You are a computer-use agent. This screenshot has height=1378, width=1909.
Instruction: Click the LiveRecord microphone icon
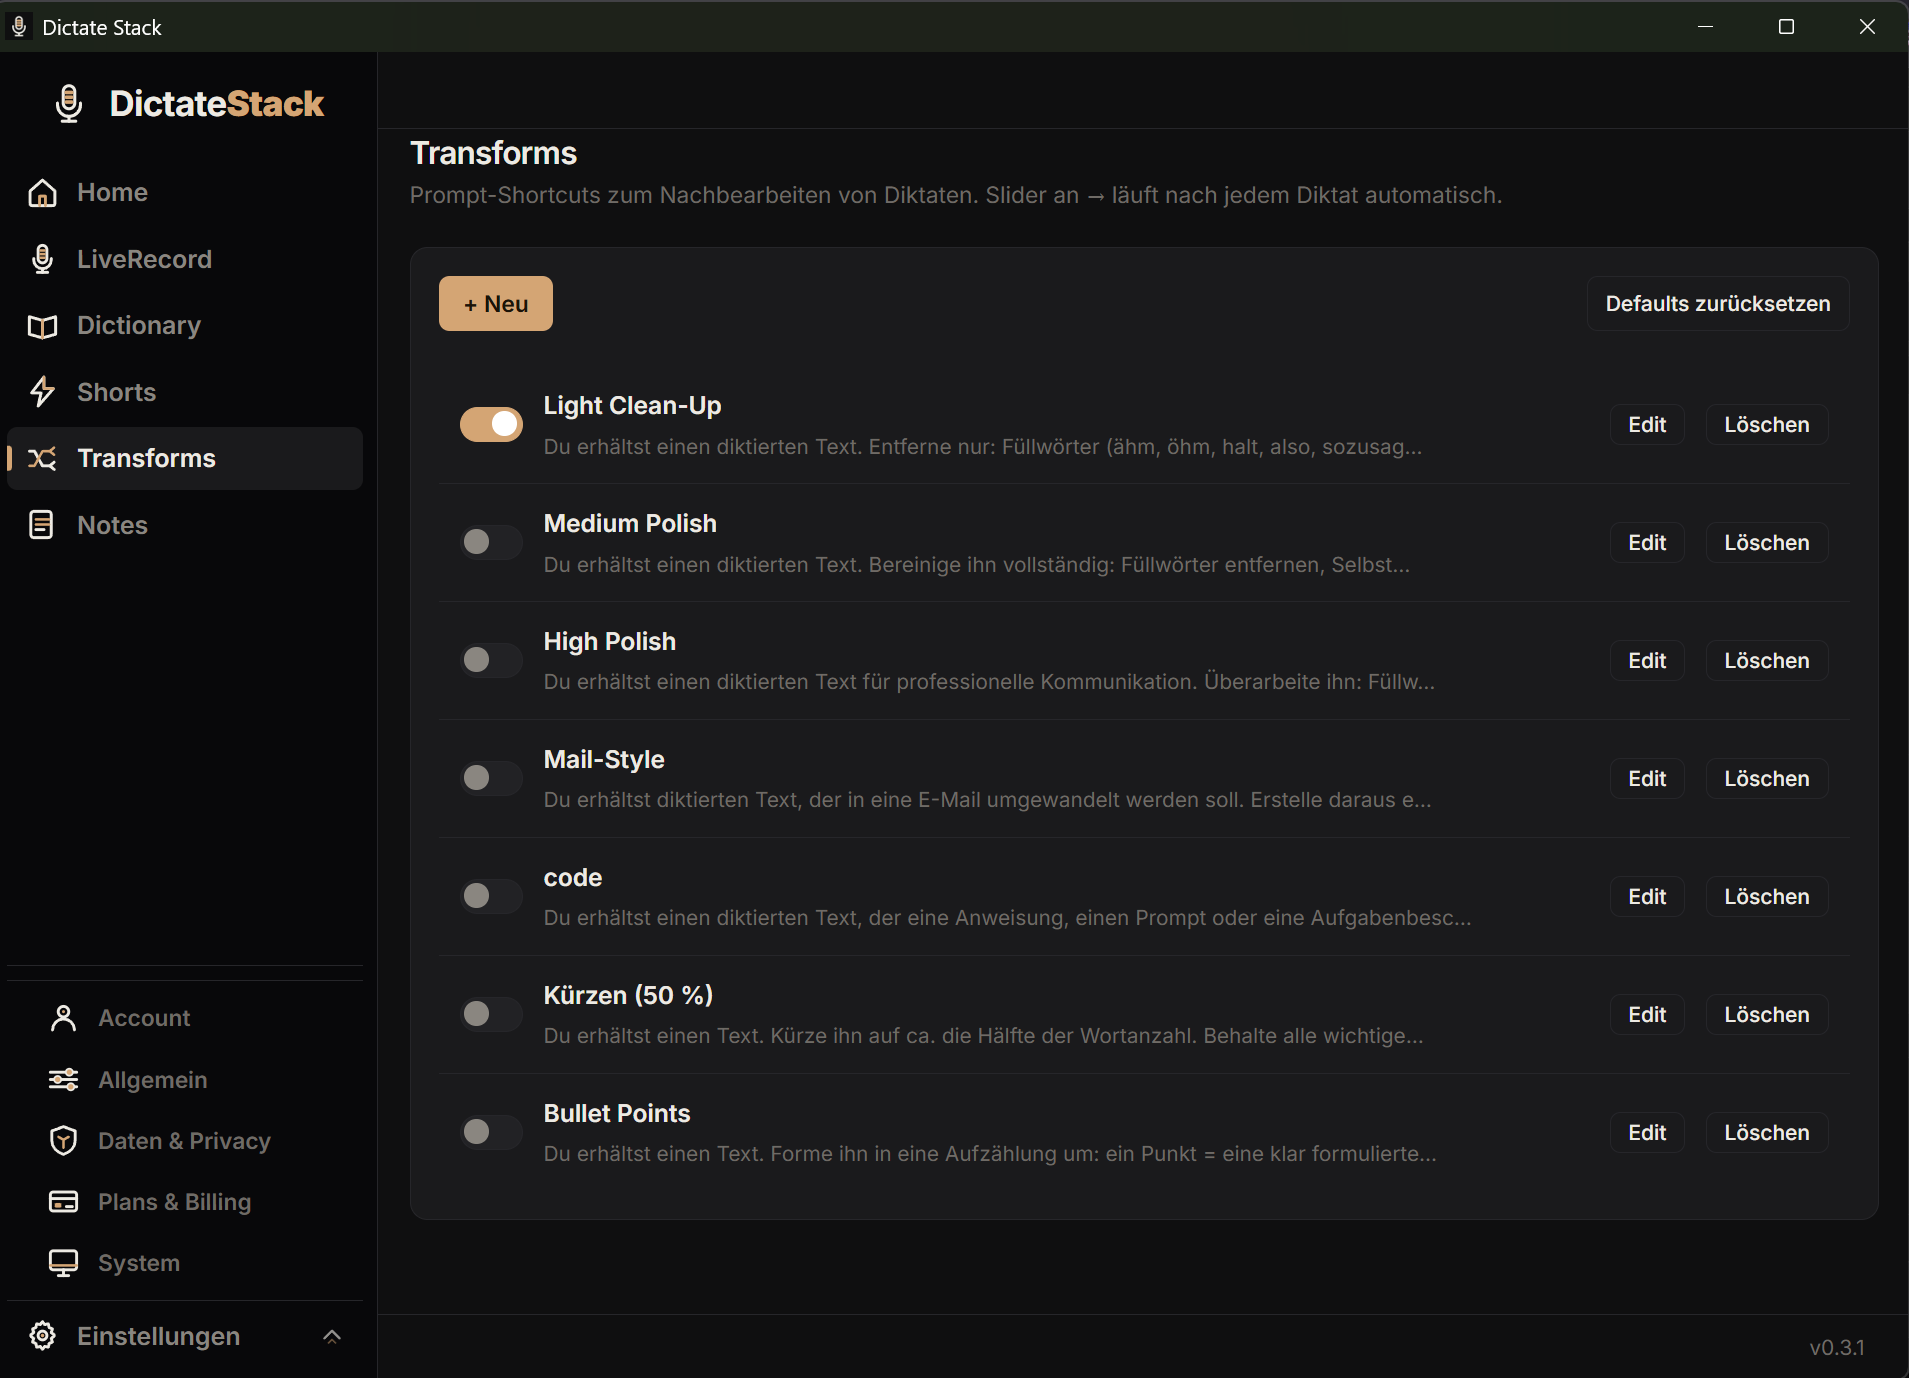[42, 259]
